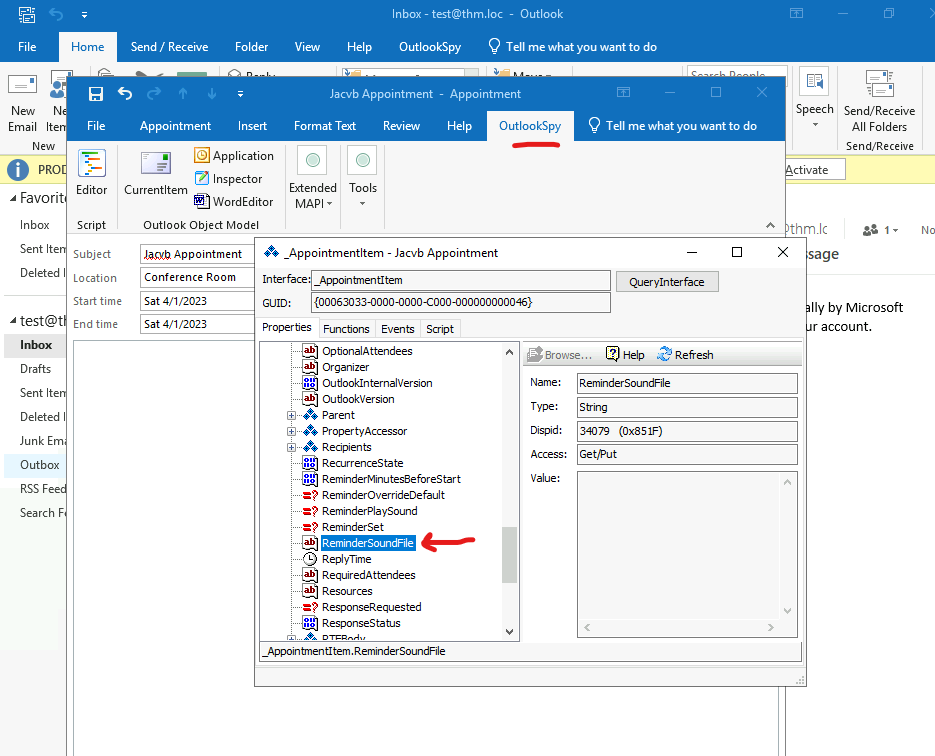935x756 pixels.
Task: Switch to the Functions tab
Action: 346,329
